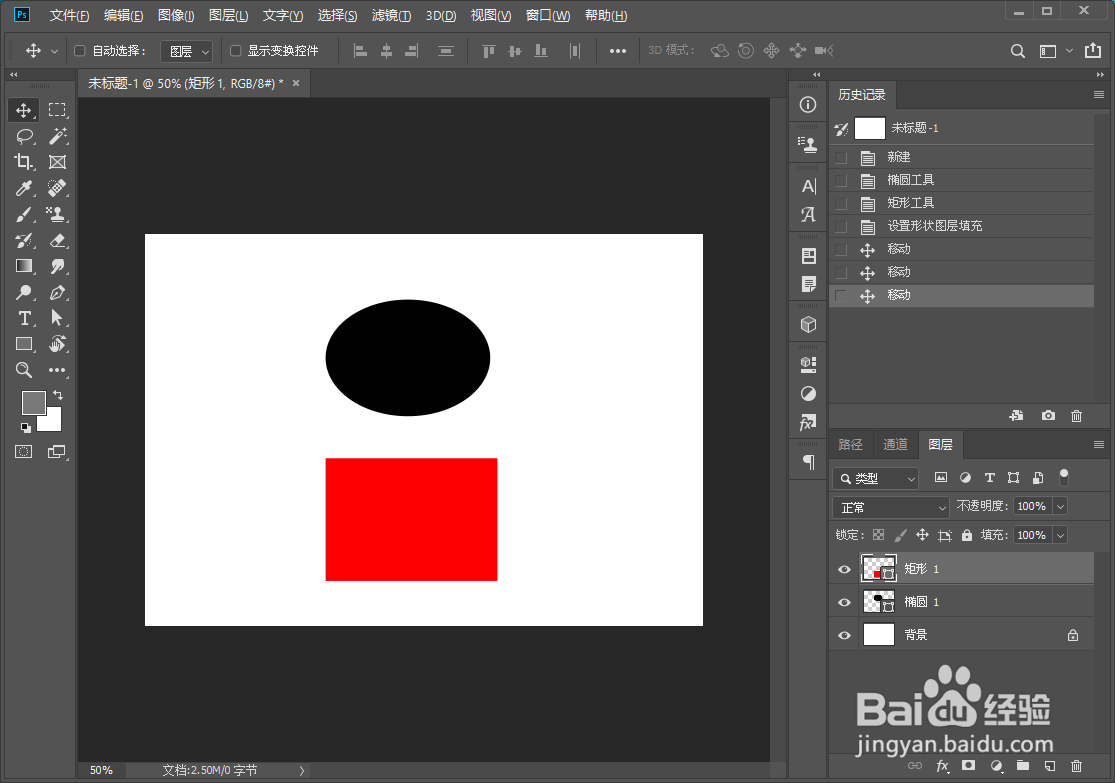Hide the 背景 layer

pos(844,635)
